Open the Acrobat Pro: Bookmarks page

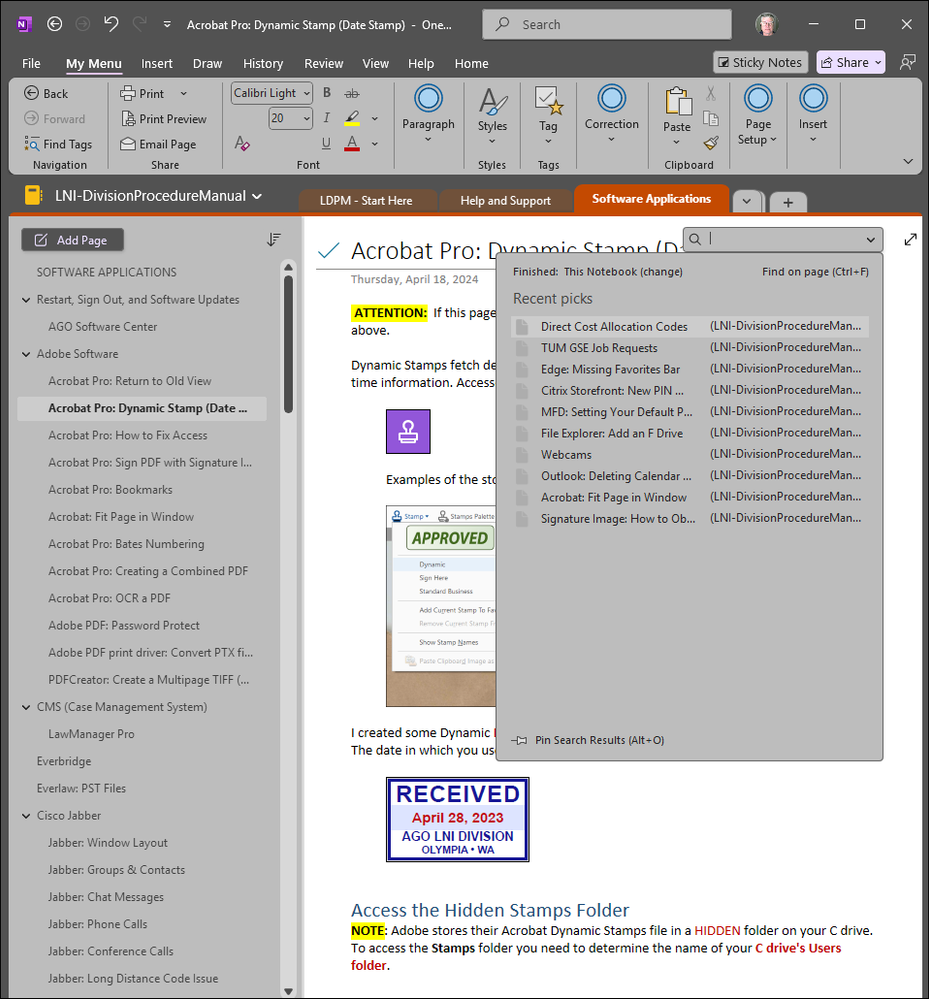point(110,490)
